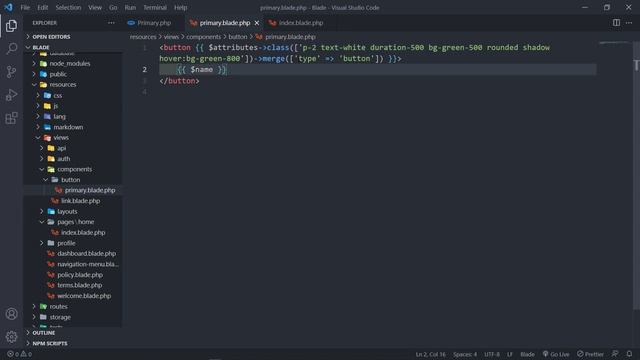Open the Go menu
This screenshot has height=360, width=640.
pos(113,7)
